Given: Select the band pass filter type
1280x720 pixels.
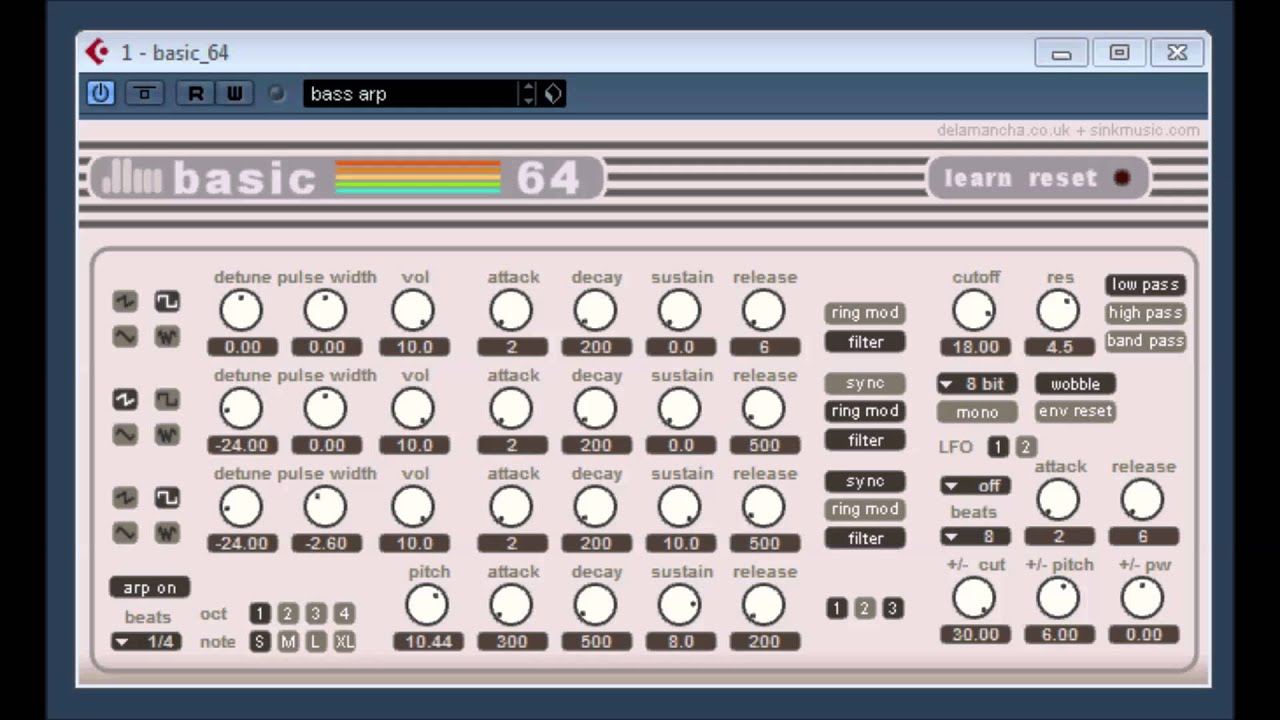Looking at the screenshot, I should (1145, 341).
